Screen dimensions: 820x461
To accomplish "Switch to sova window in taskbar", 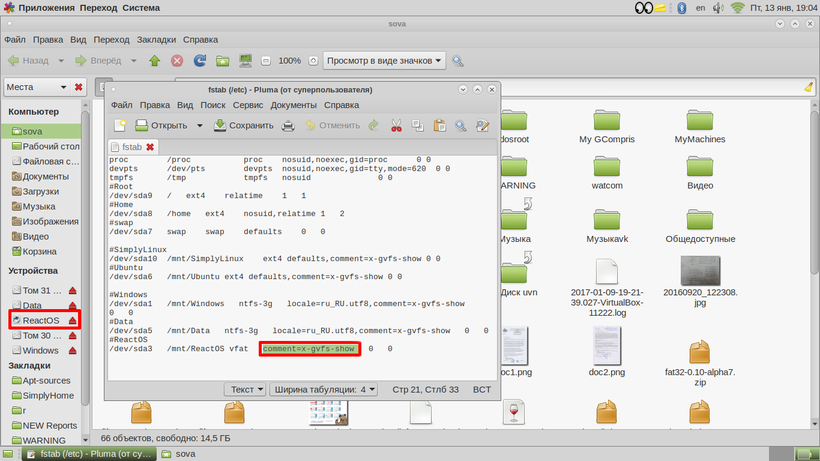I will coord(178,454).
